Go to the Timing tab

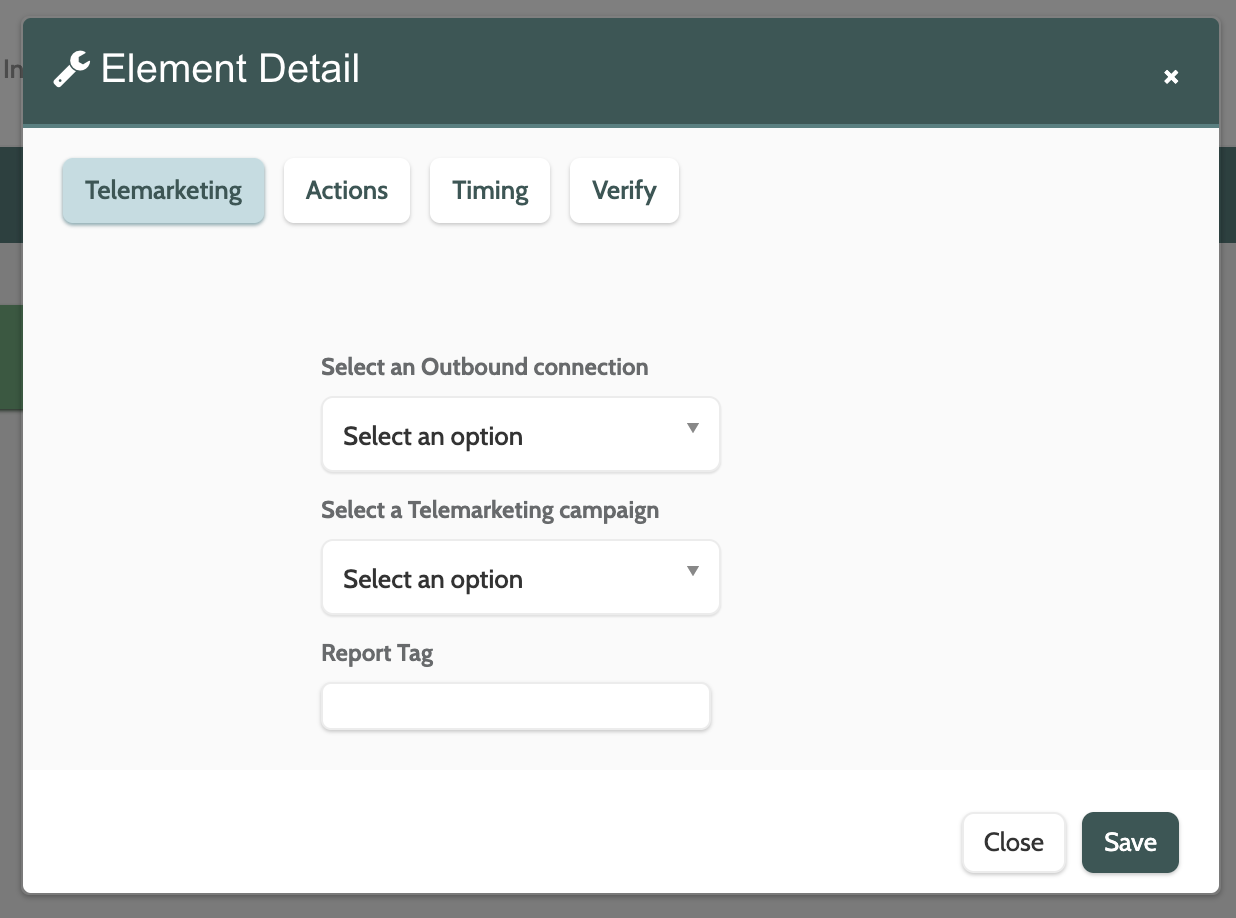490,191
